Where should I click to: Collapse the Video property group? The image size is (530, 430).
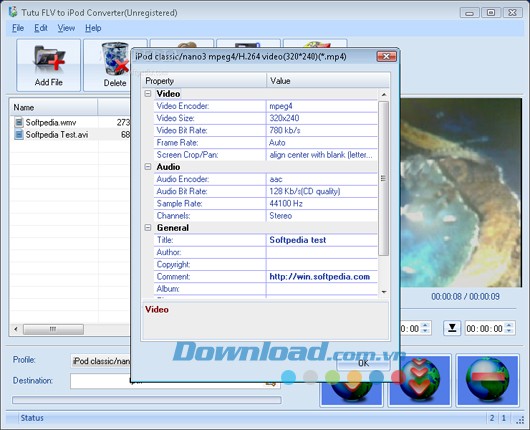148,94
